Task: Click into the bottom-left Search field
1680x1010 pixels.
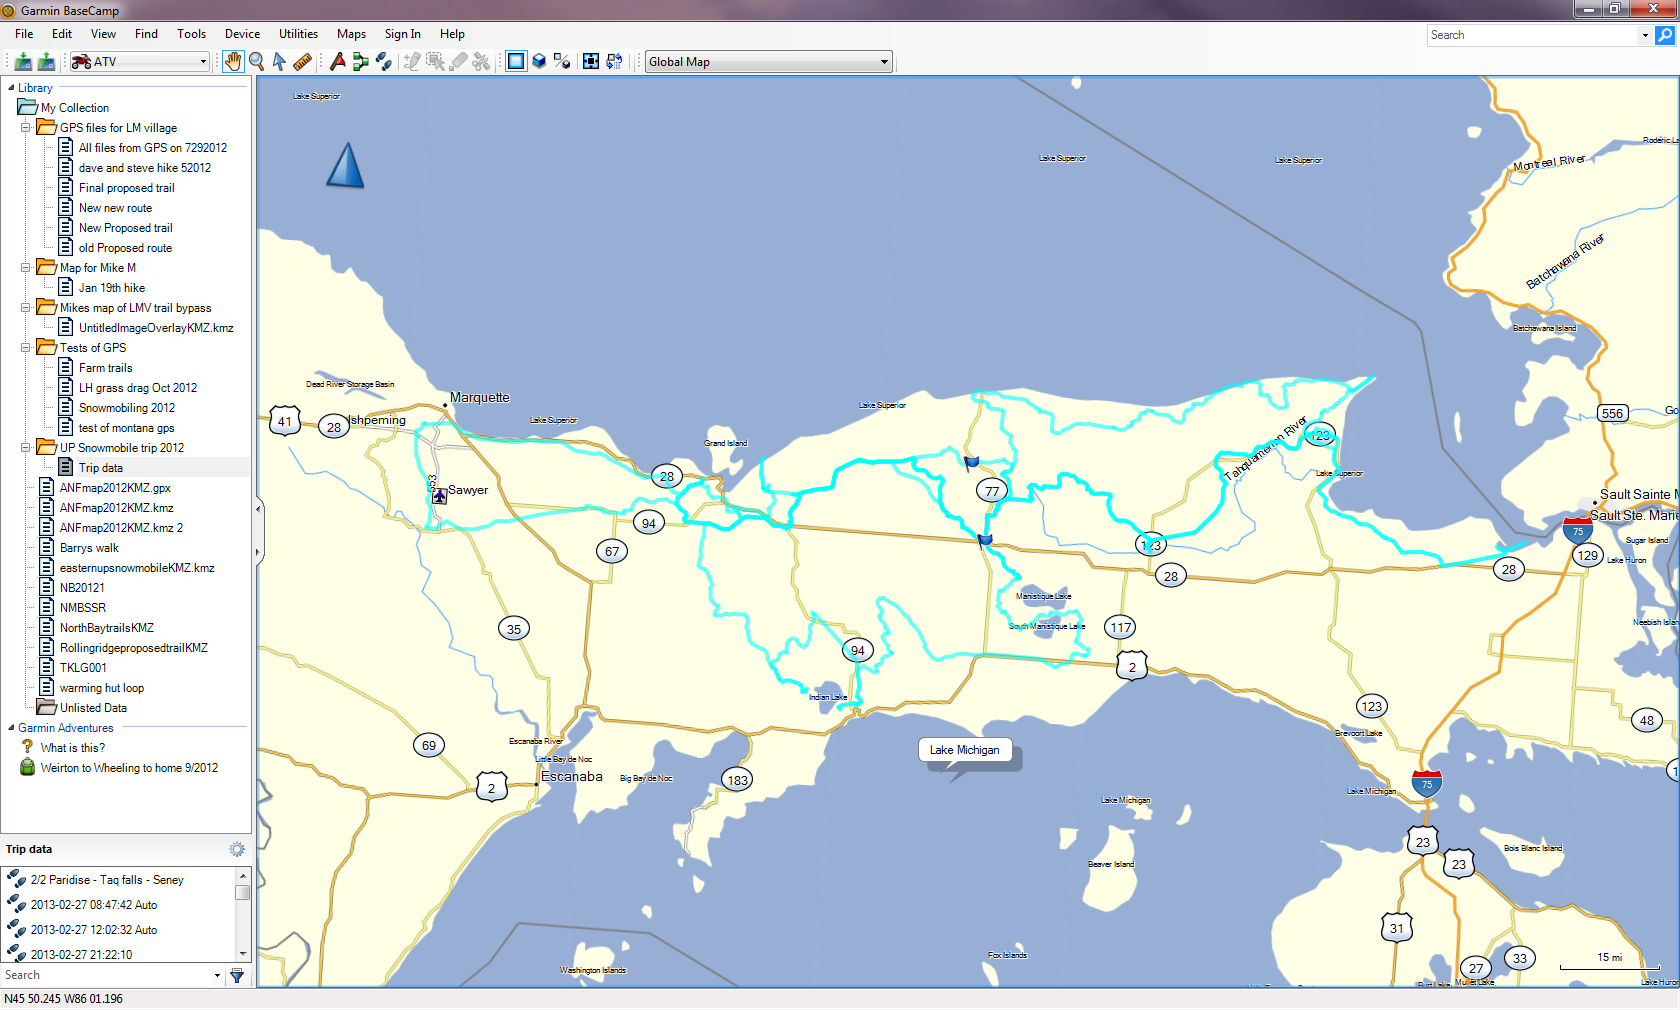Action: 106,975
